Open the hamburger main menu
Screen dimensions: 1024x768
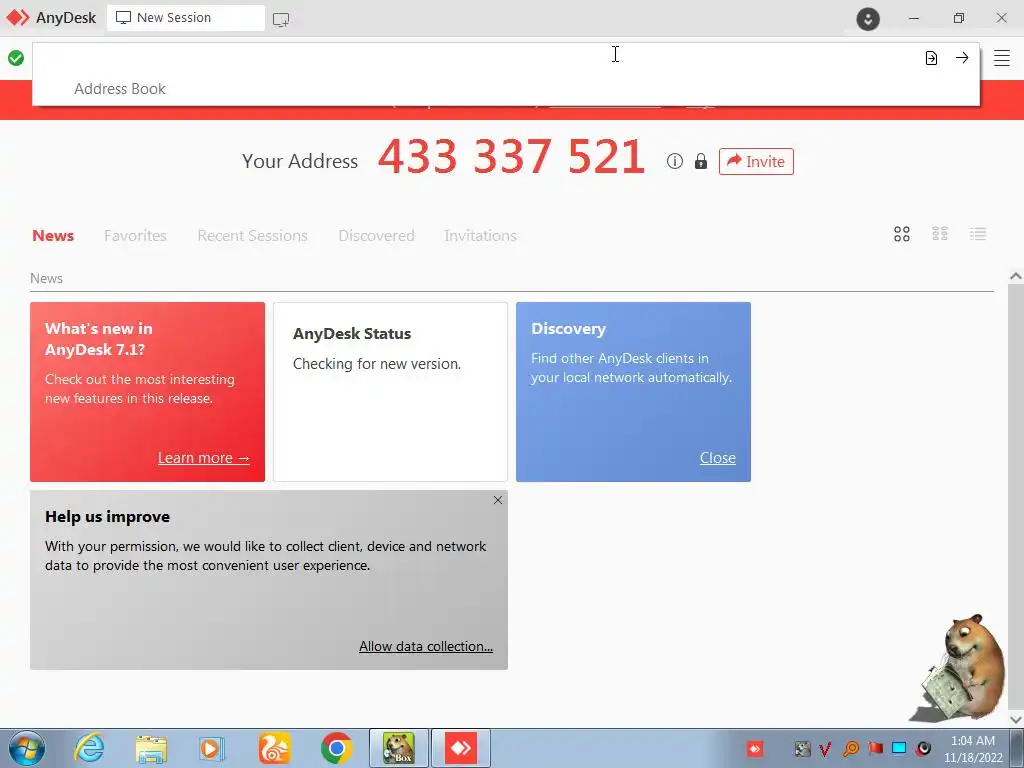[1002, 58]
